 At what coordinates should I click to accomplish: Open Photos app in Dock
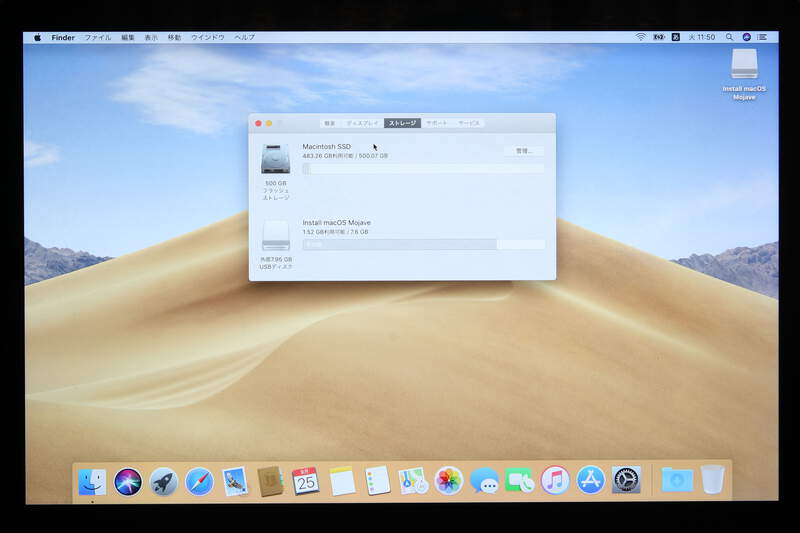448,480
